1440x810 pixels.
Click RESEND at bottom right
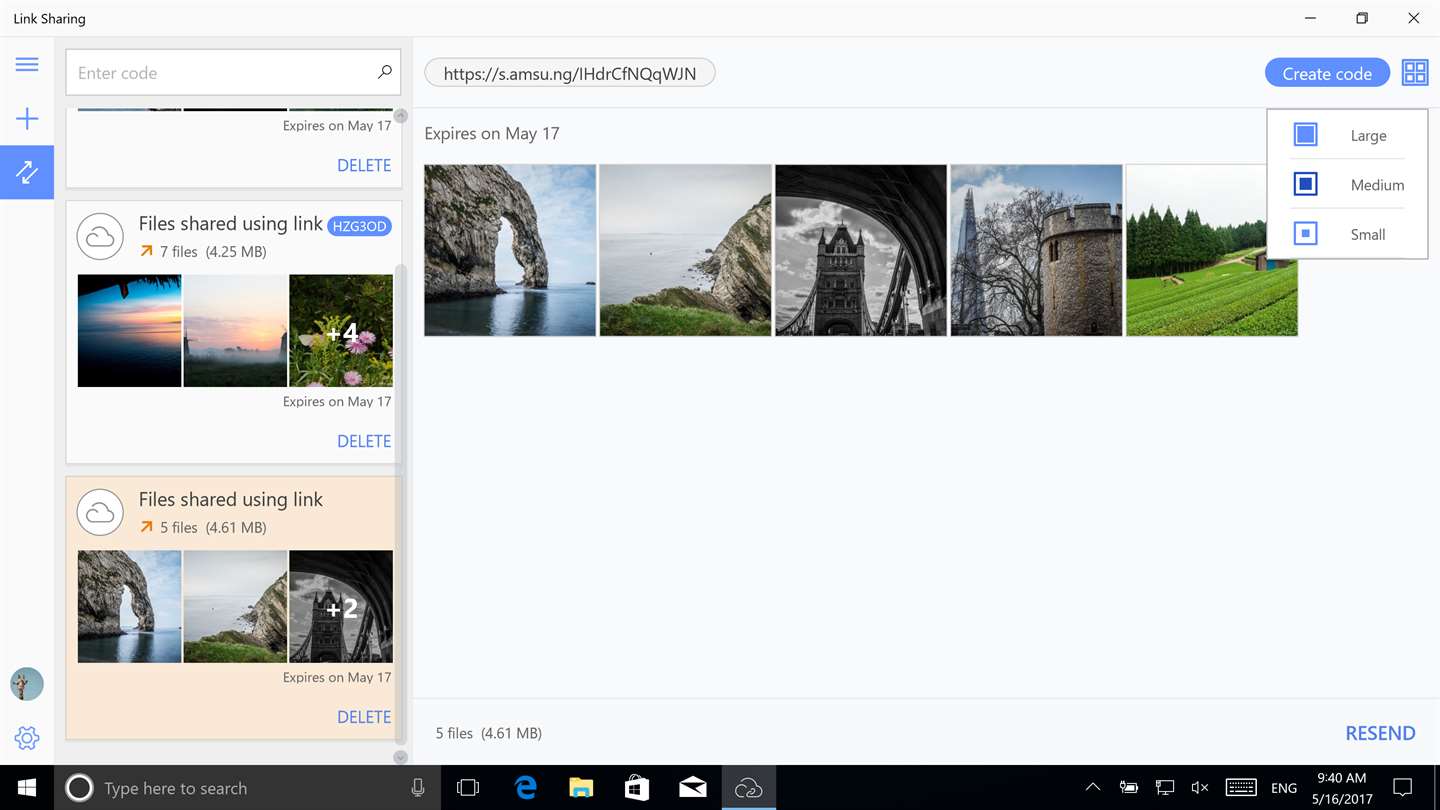tap(1380, 733)
